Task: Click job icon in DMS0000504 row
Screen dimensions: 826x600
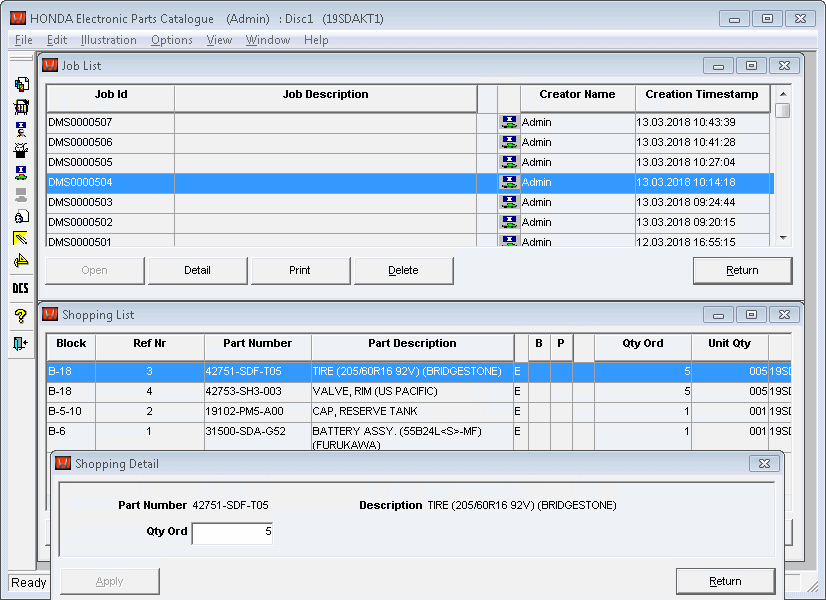Action: point(509,182)
